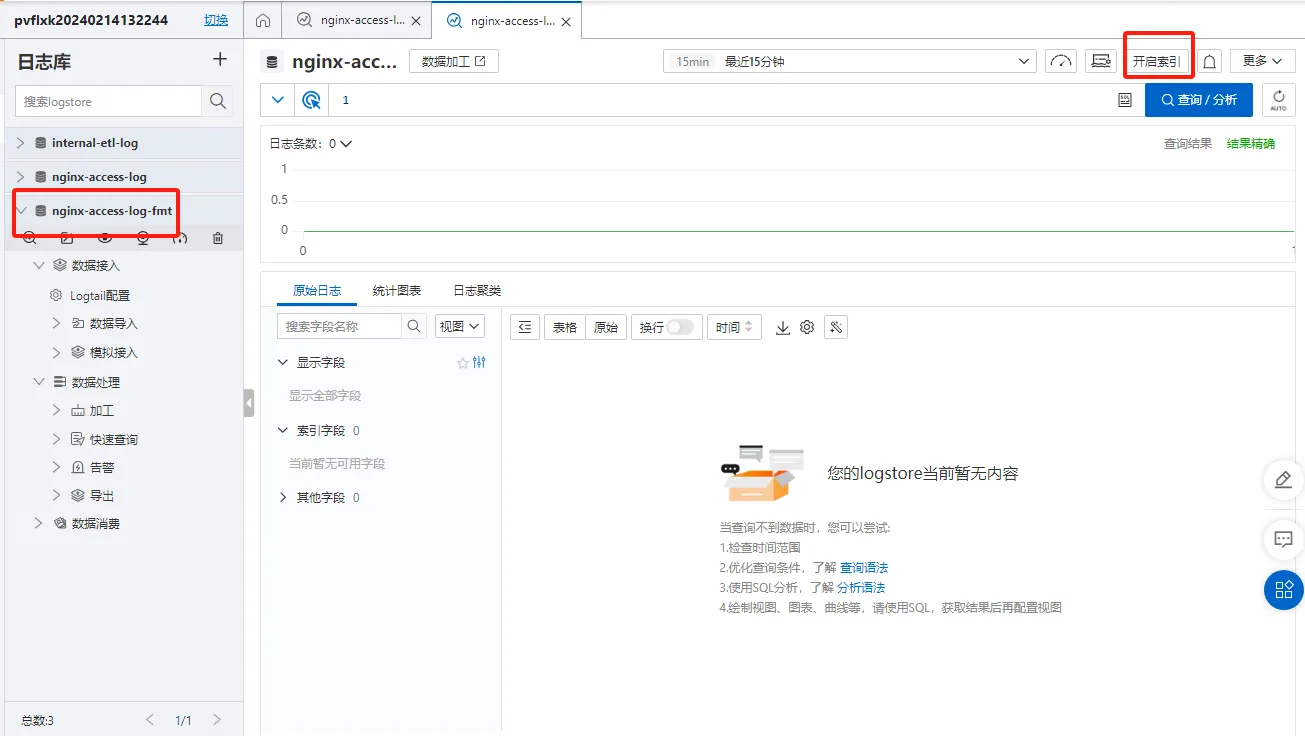
Task: Expand internal-etl-log logstore
Action: (x=21, y=143)
